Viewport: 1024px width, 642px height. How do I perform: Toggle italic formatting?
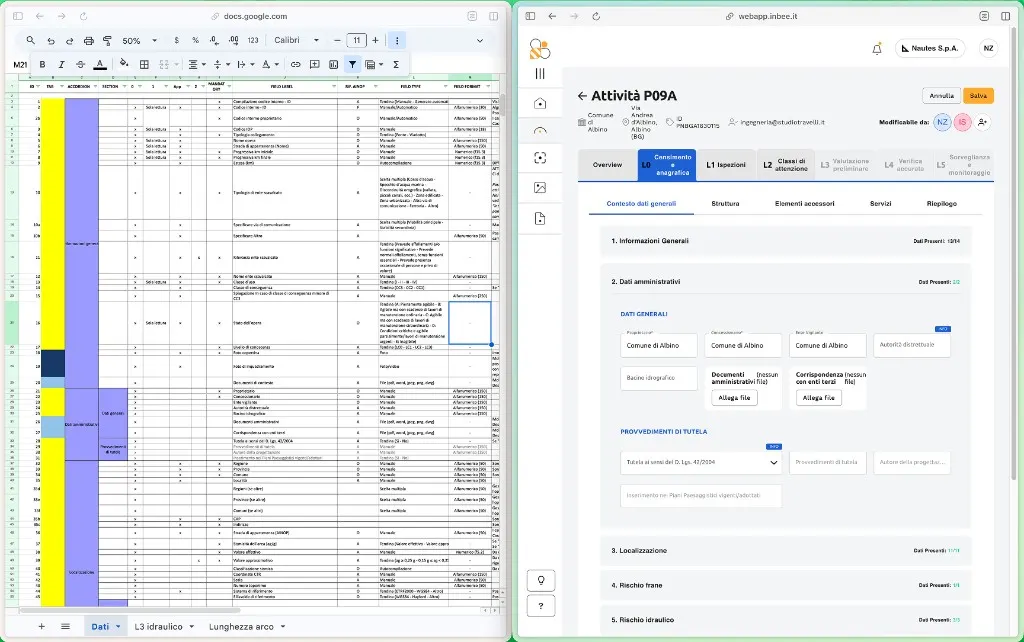point(61,64)
